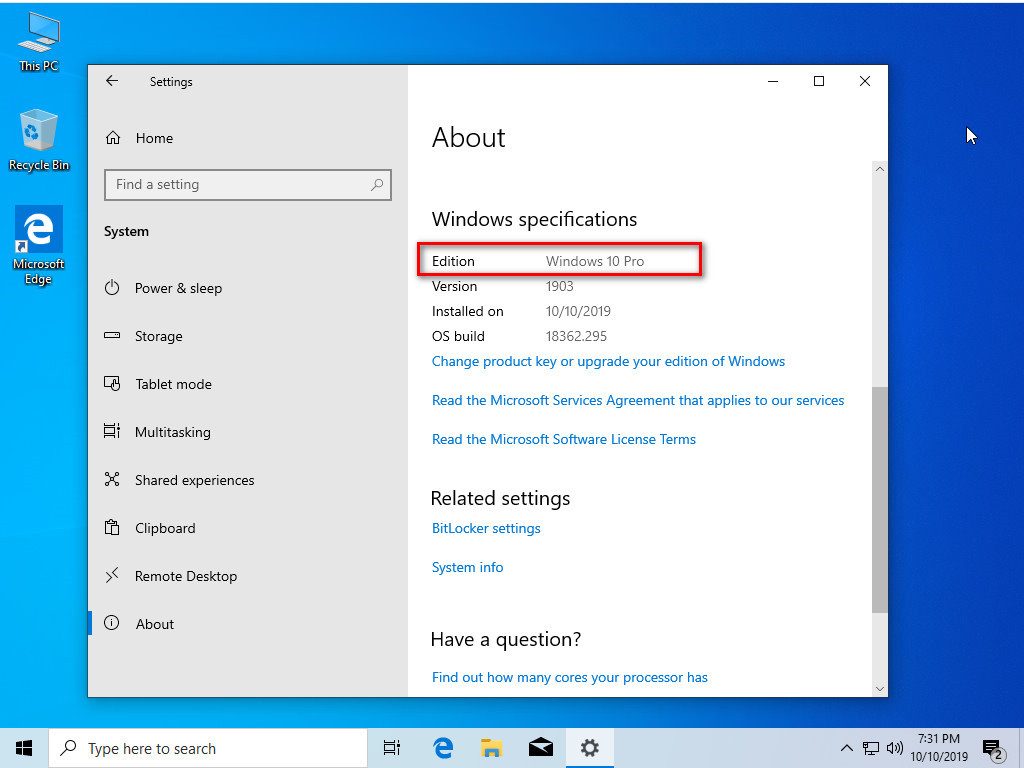Open Clipboard settings
Image resolution: width=1024 pixels, height=768 pixels.
tap(150, 528)
